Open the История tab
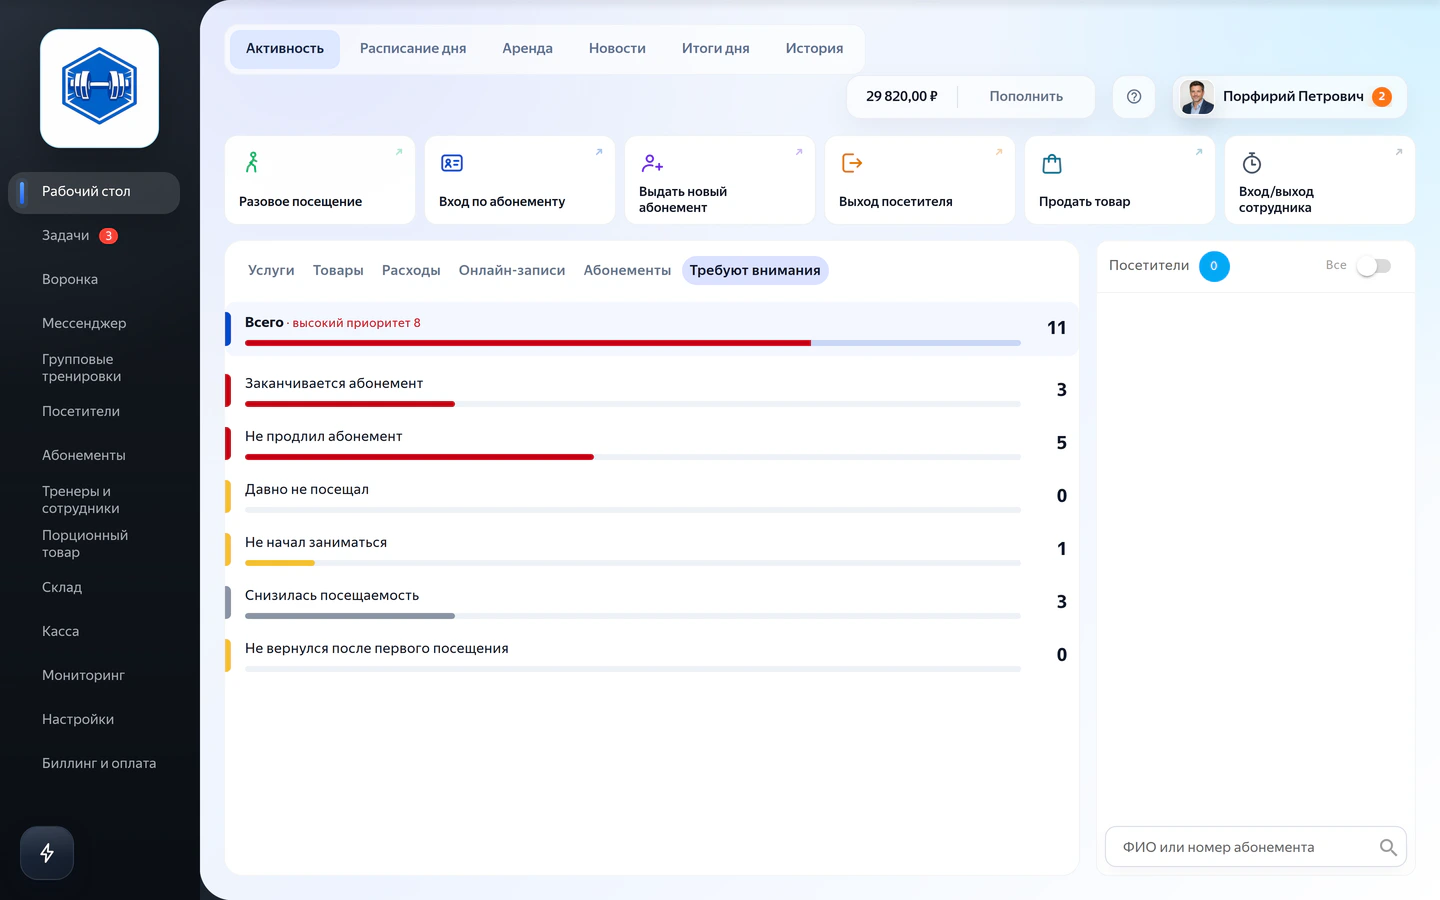The height and width of the screenshot is (900, 1440). 814,49
